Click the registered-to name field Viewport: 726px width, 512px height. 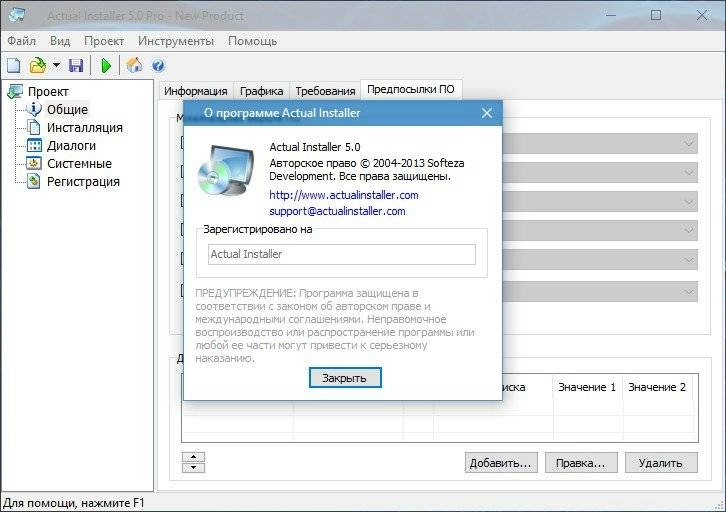(x=342, y=254)
